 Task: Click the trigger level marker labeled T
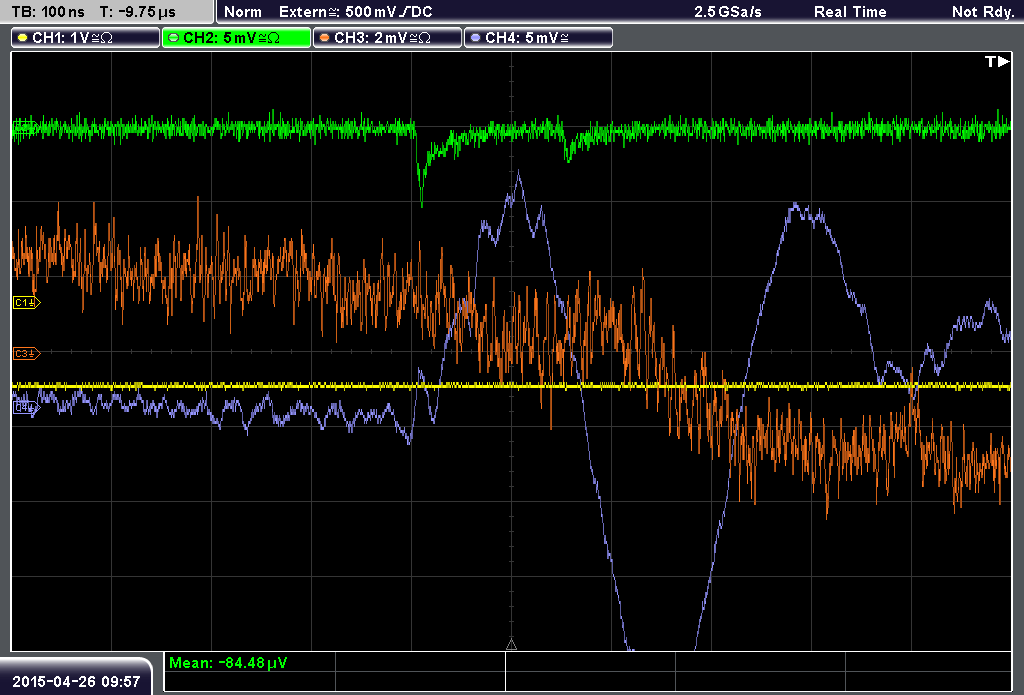click(x=997, y=61)
